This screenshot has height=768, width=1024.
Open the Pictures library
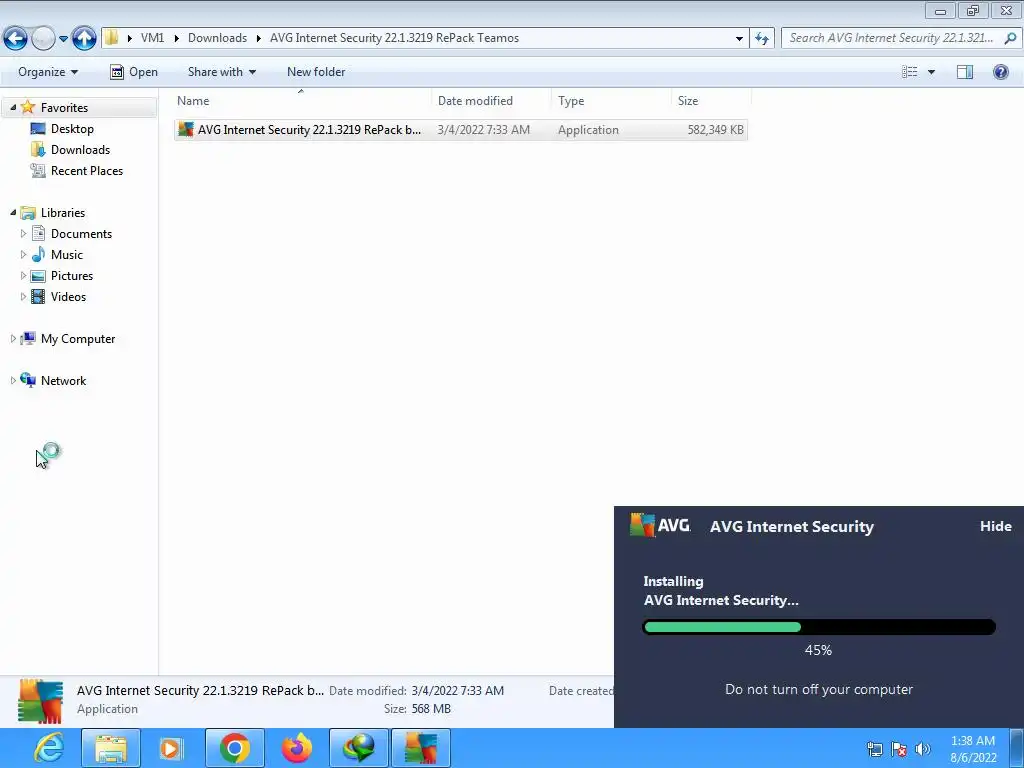tap(72, 275)
